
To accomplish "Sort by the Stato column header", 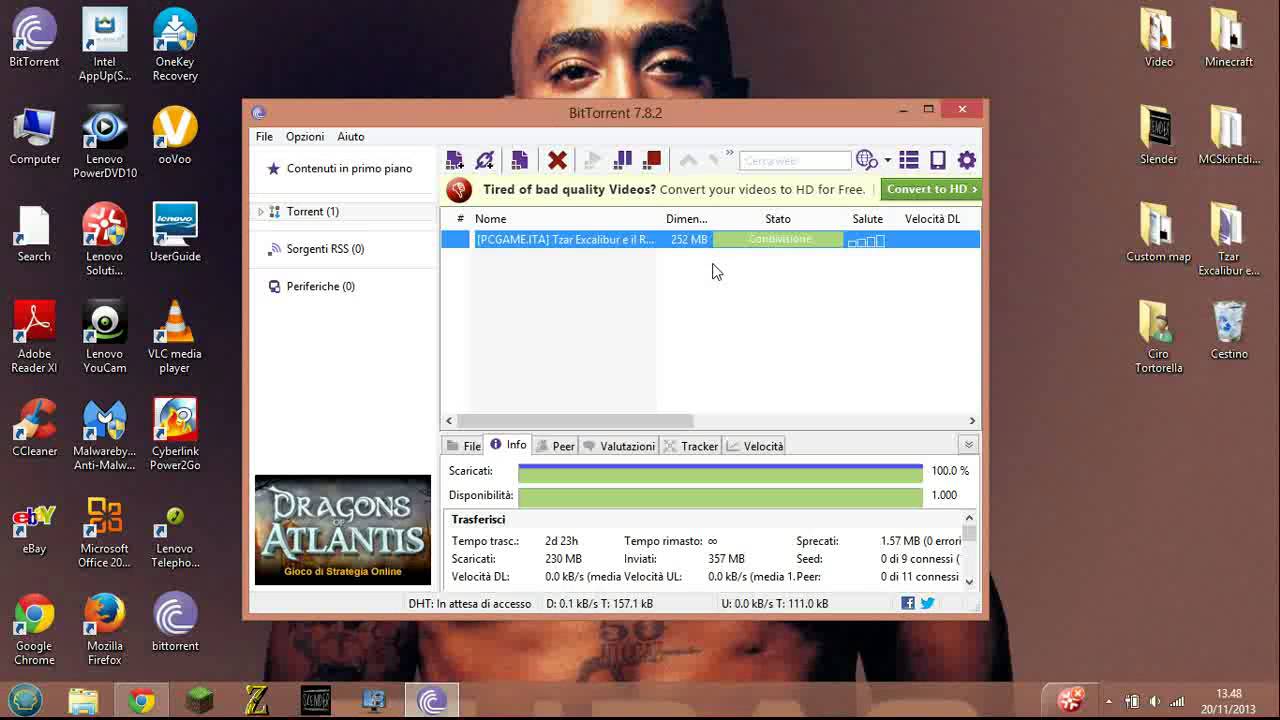I will (x=777, y=219).
